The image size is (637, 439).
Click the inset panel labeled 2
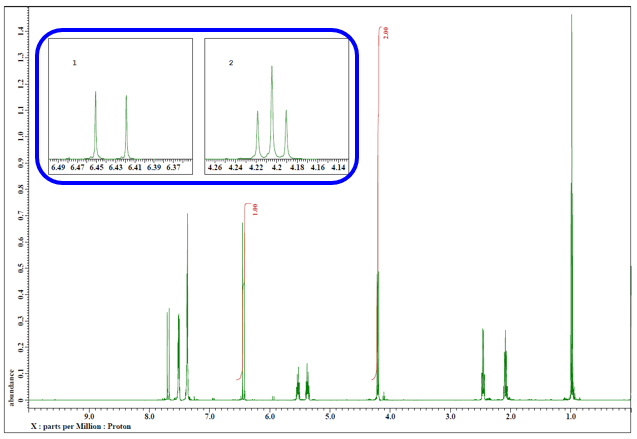271,100
